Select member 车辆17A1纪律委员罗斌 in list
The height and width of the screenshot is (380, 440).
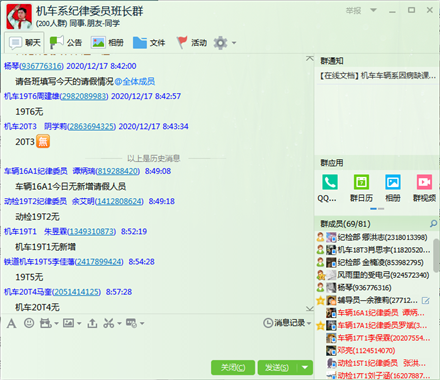pyautogui.click(x=377, y=325)
